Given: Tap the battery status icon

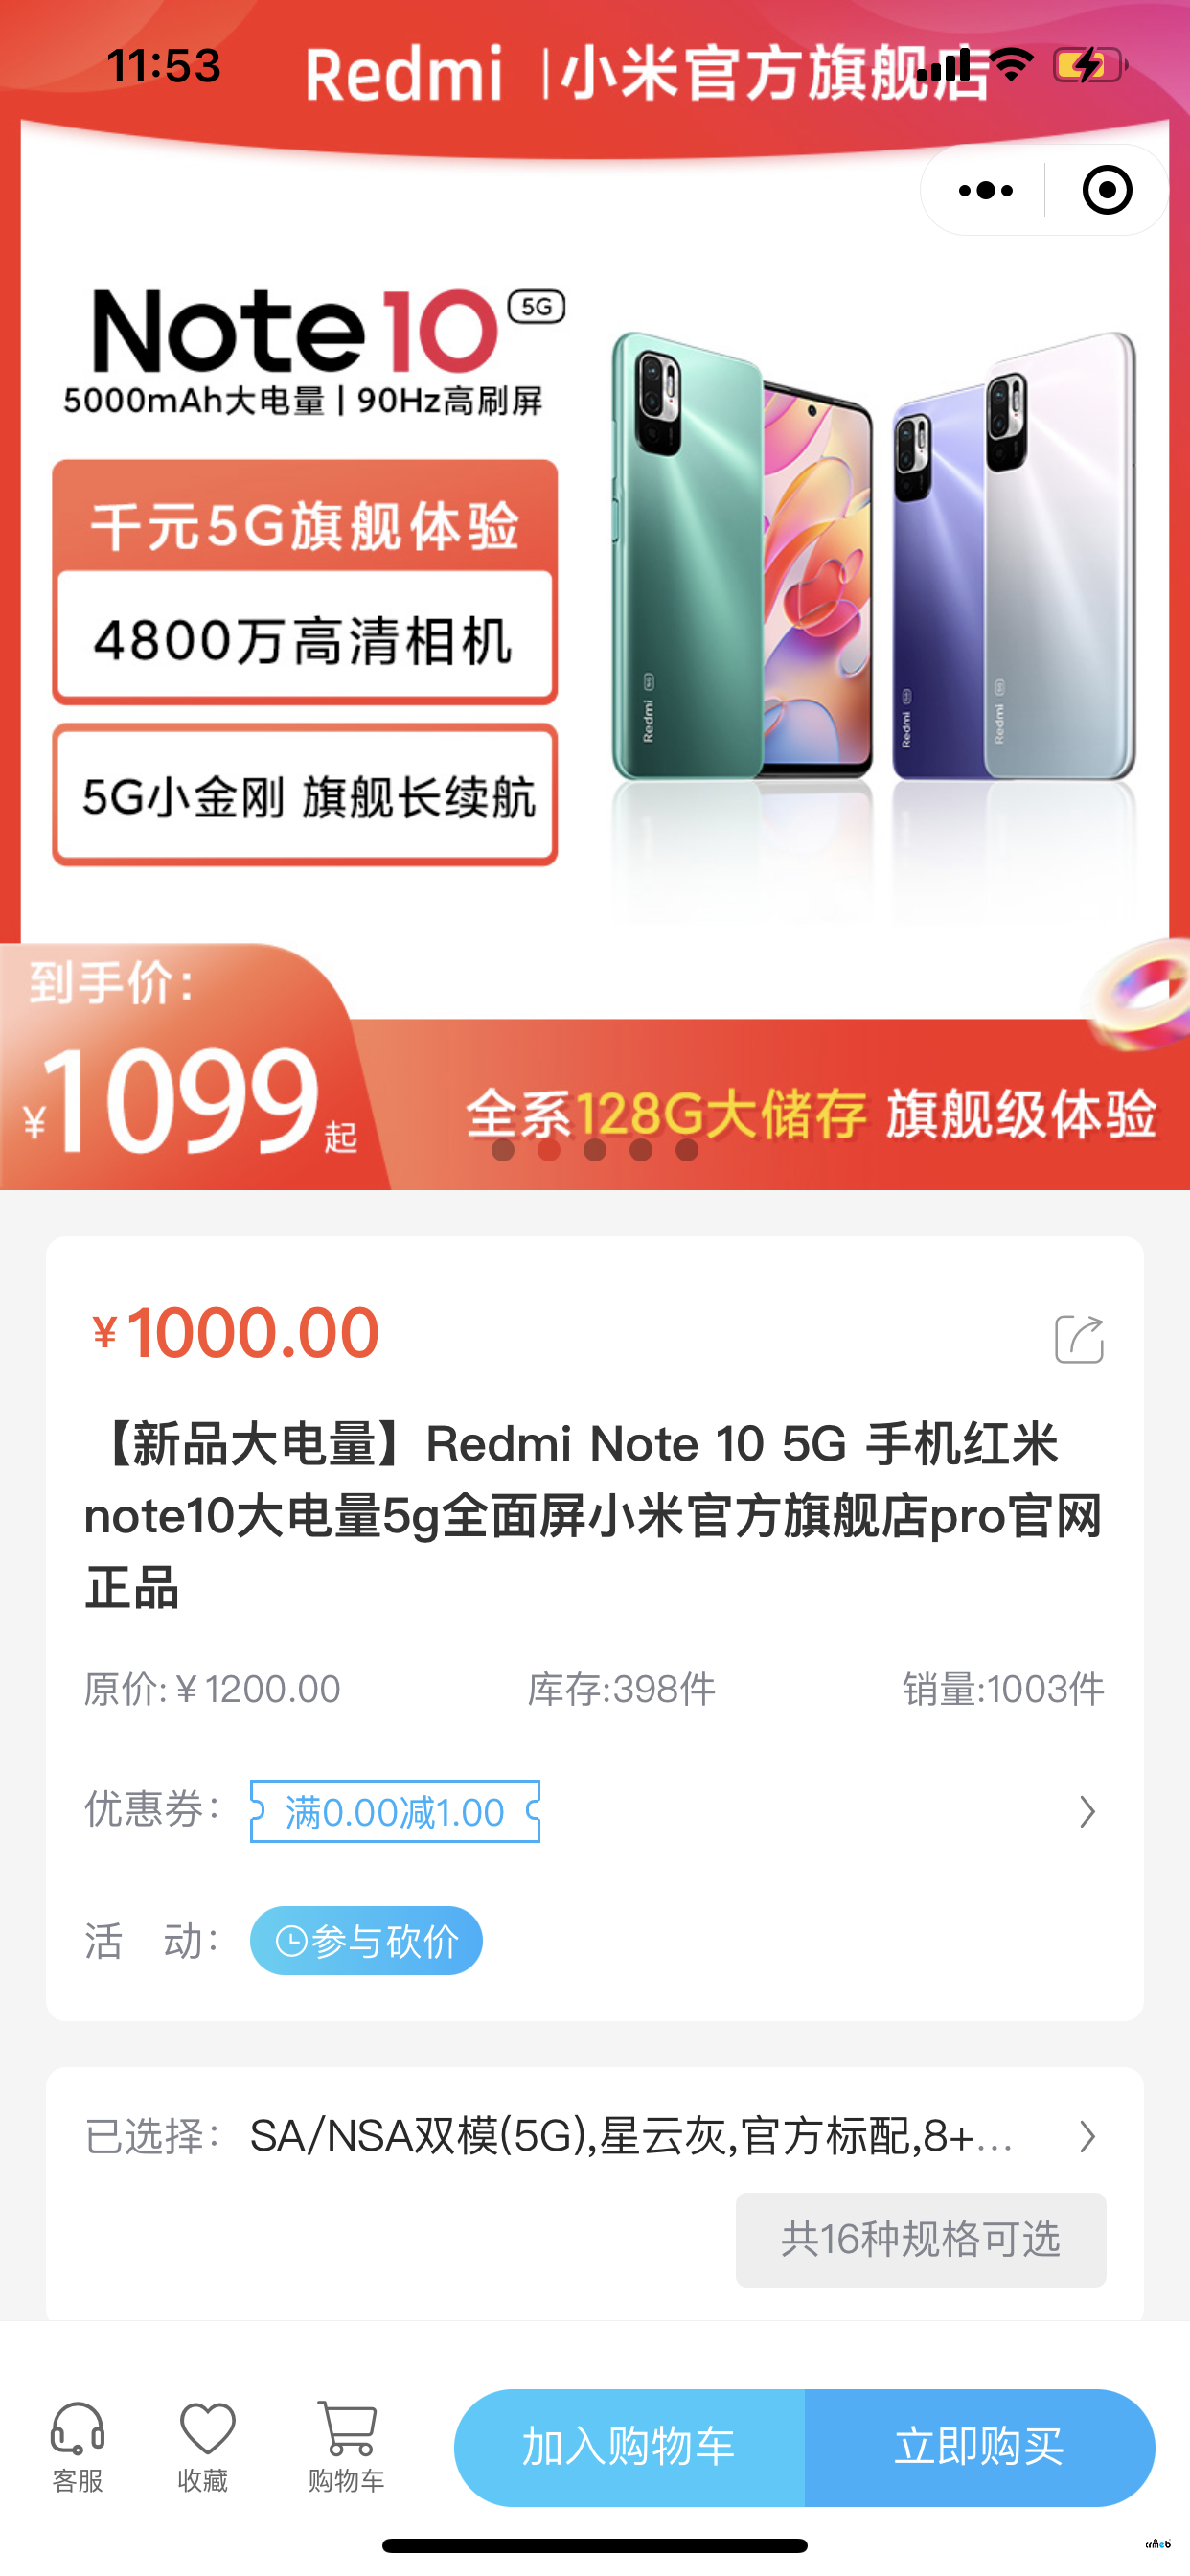Looking at the screenshot, I should pyautogui.click(x=1090, y=65).
